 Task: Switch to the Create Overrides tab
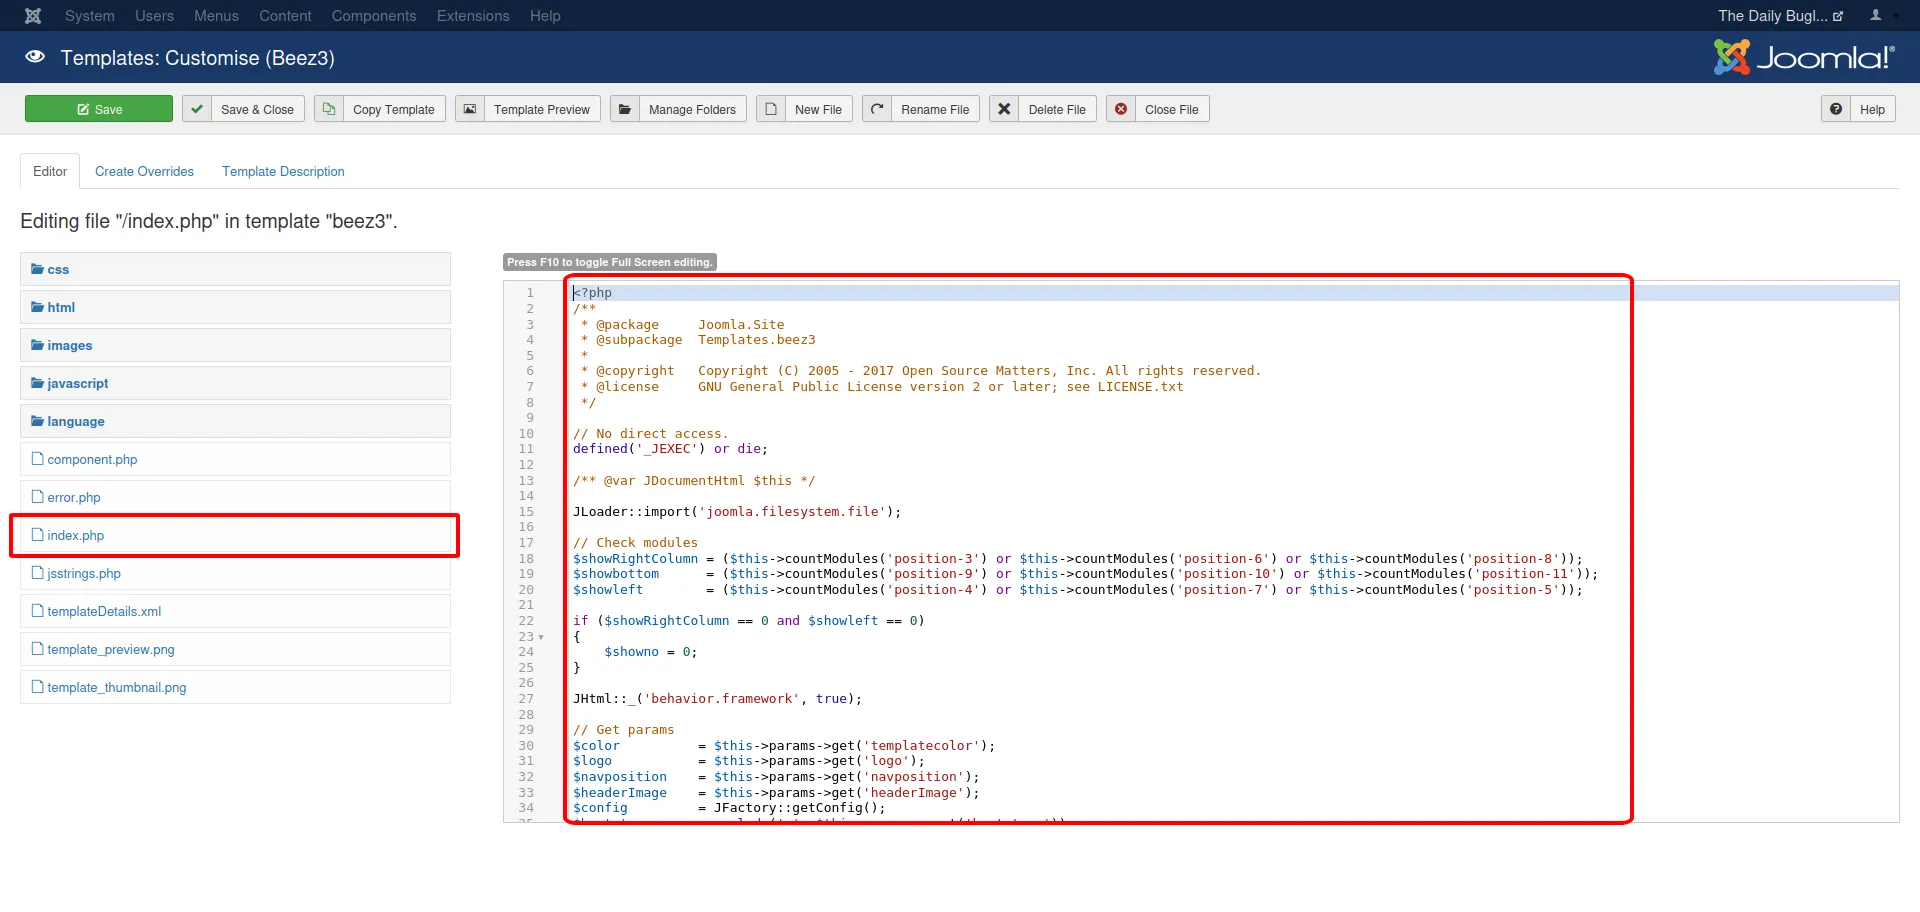[144, 172]
